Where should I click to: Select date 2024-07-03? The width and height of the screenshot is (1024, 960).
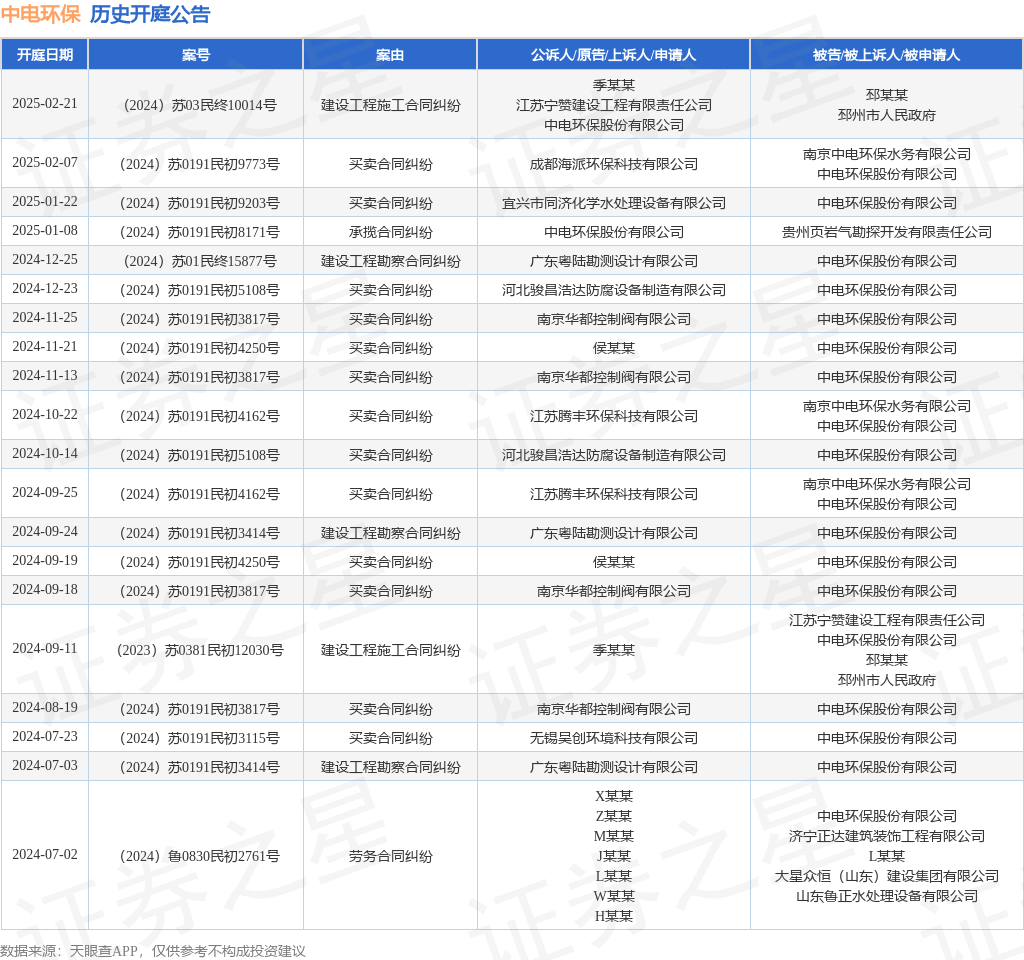pyautogui.click(x=44, y=765)
